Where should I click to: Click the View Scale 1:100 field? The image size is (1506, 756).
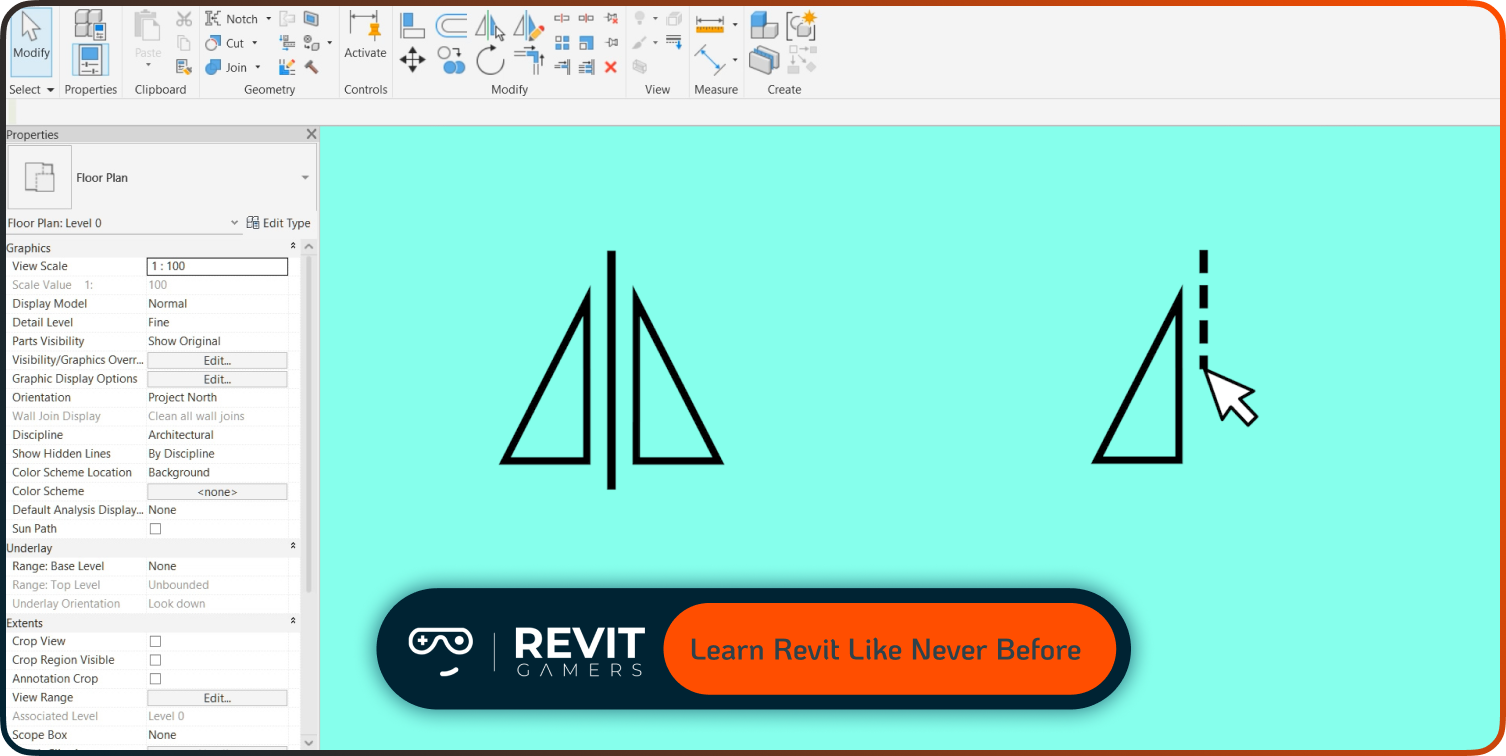coord(217,266)
